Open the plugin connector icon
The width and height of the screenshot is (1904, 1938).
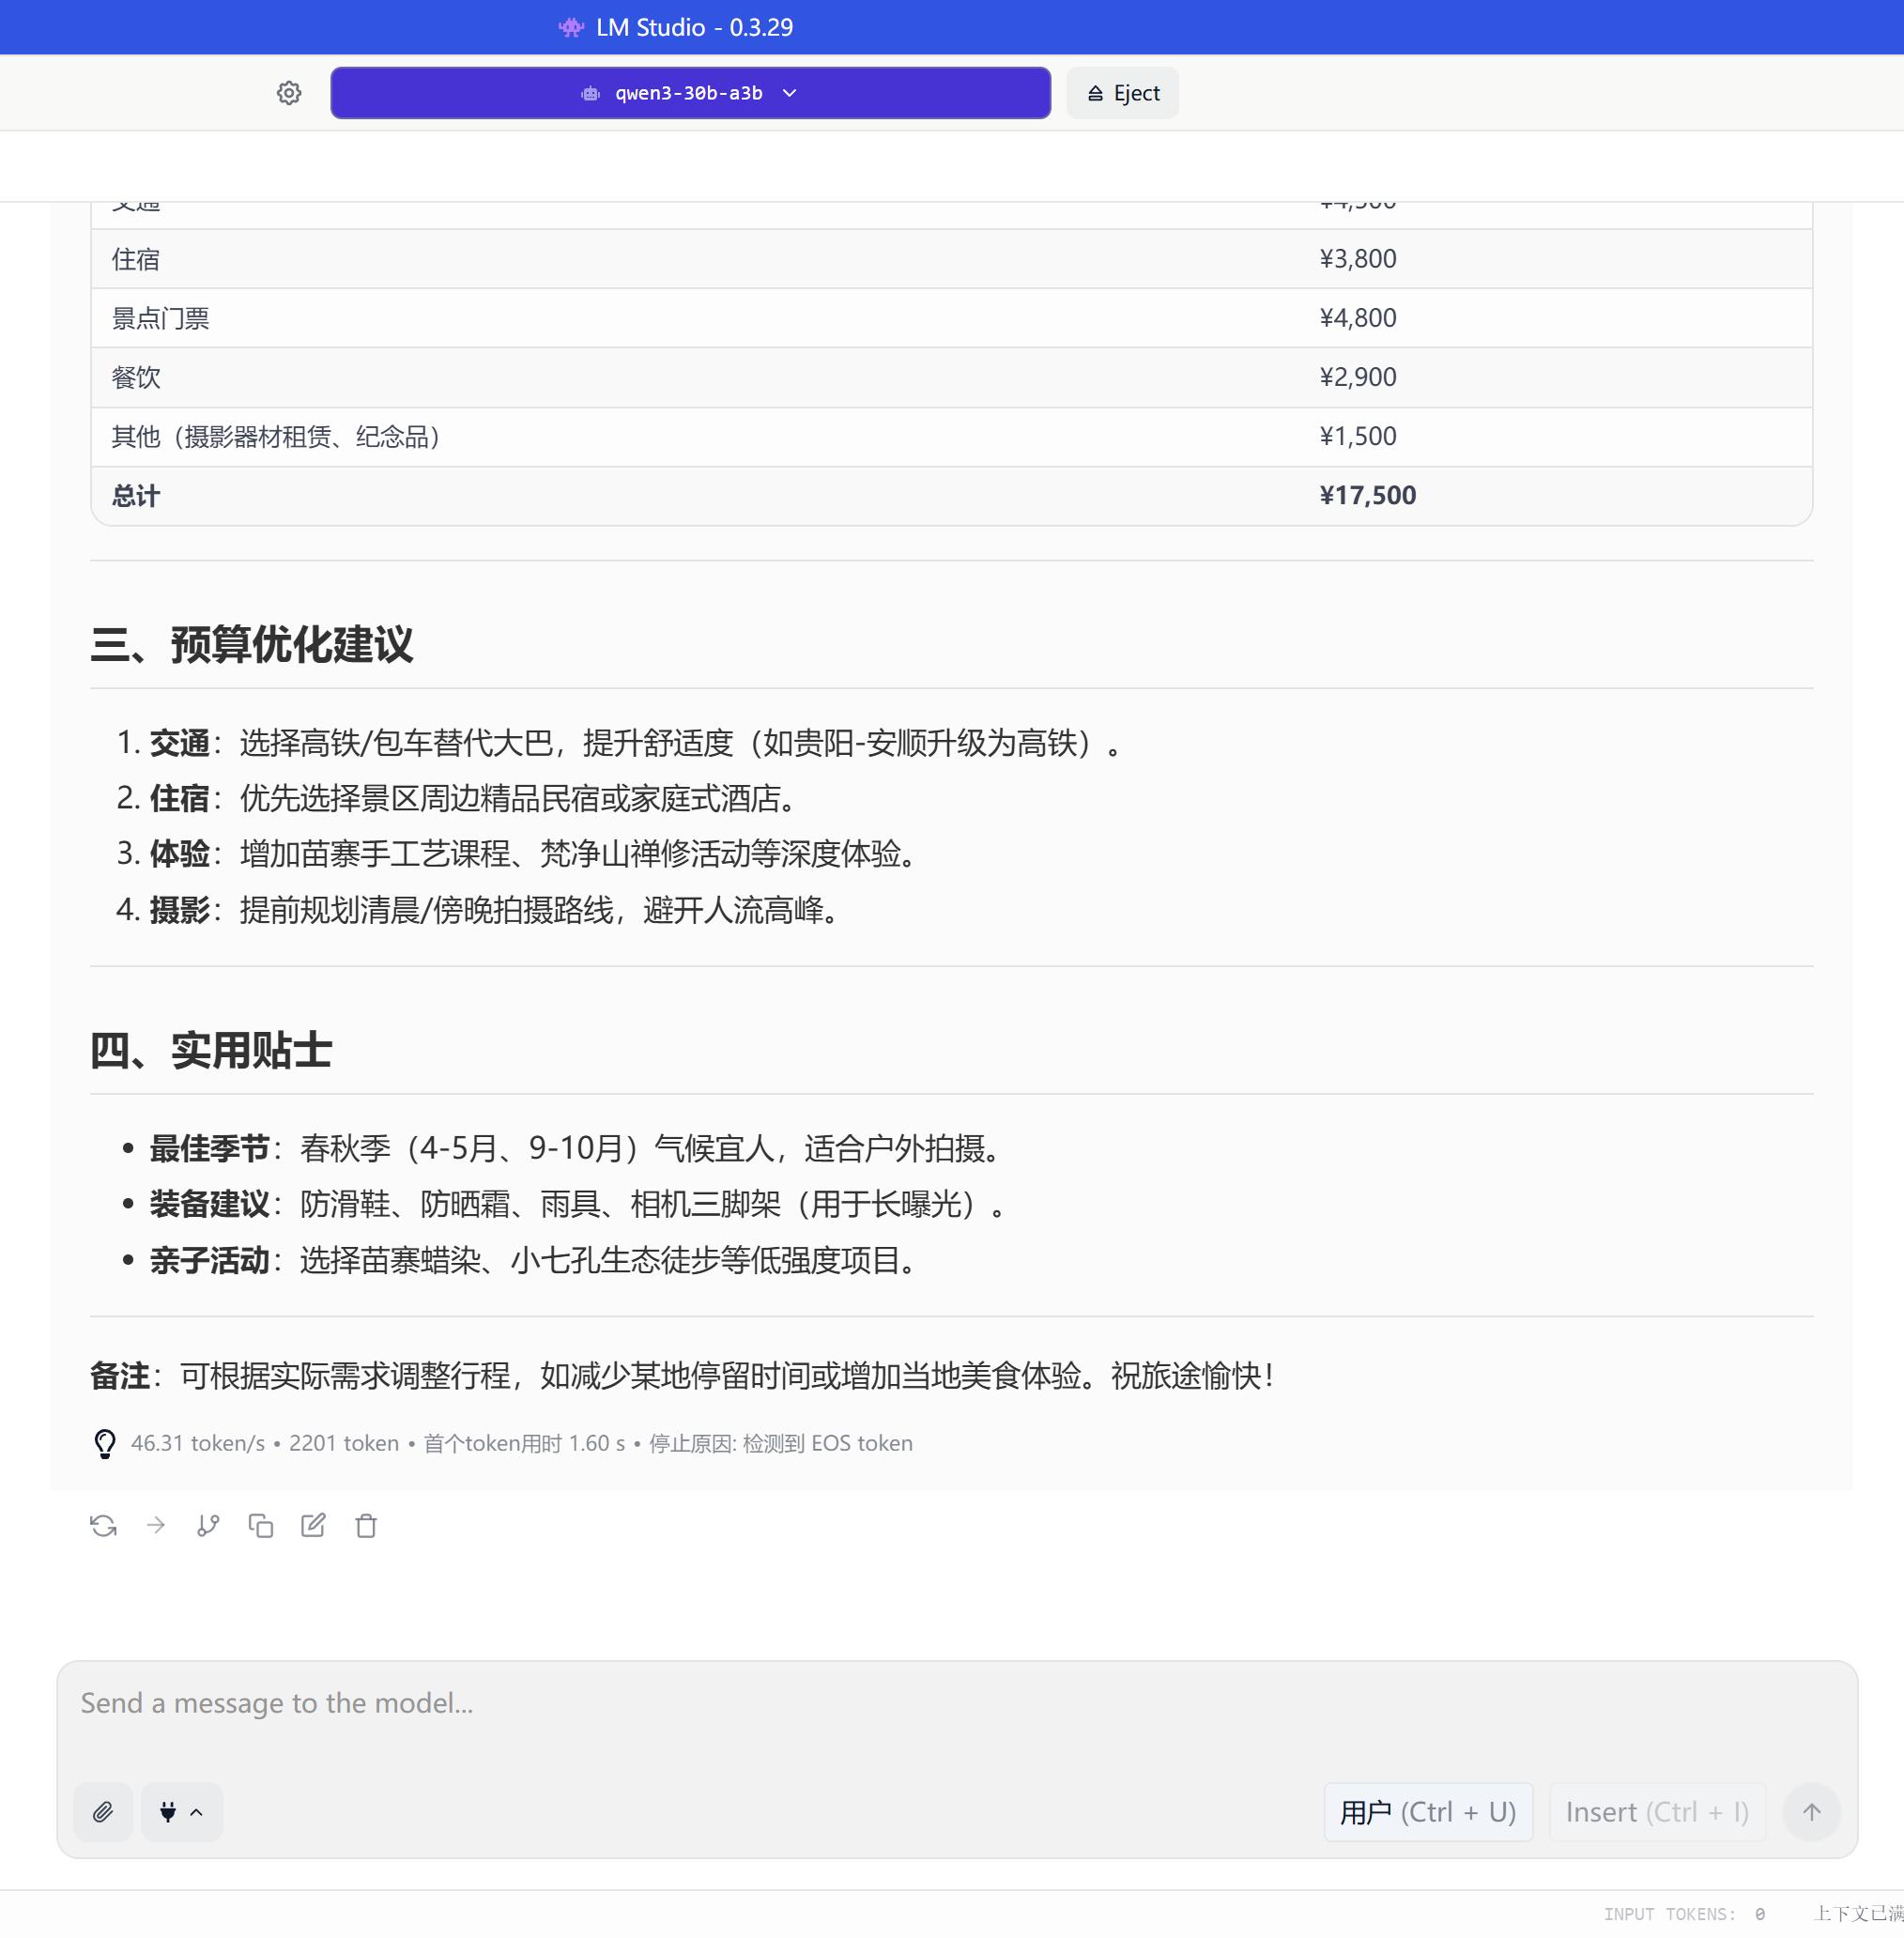166,1812
